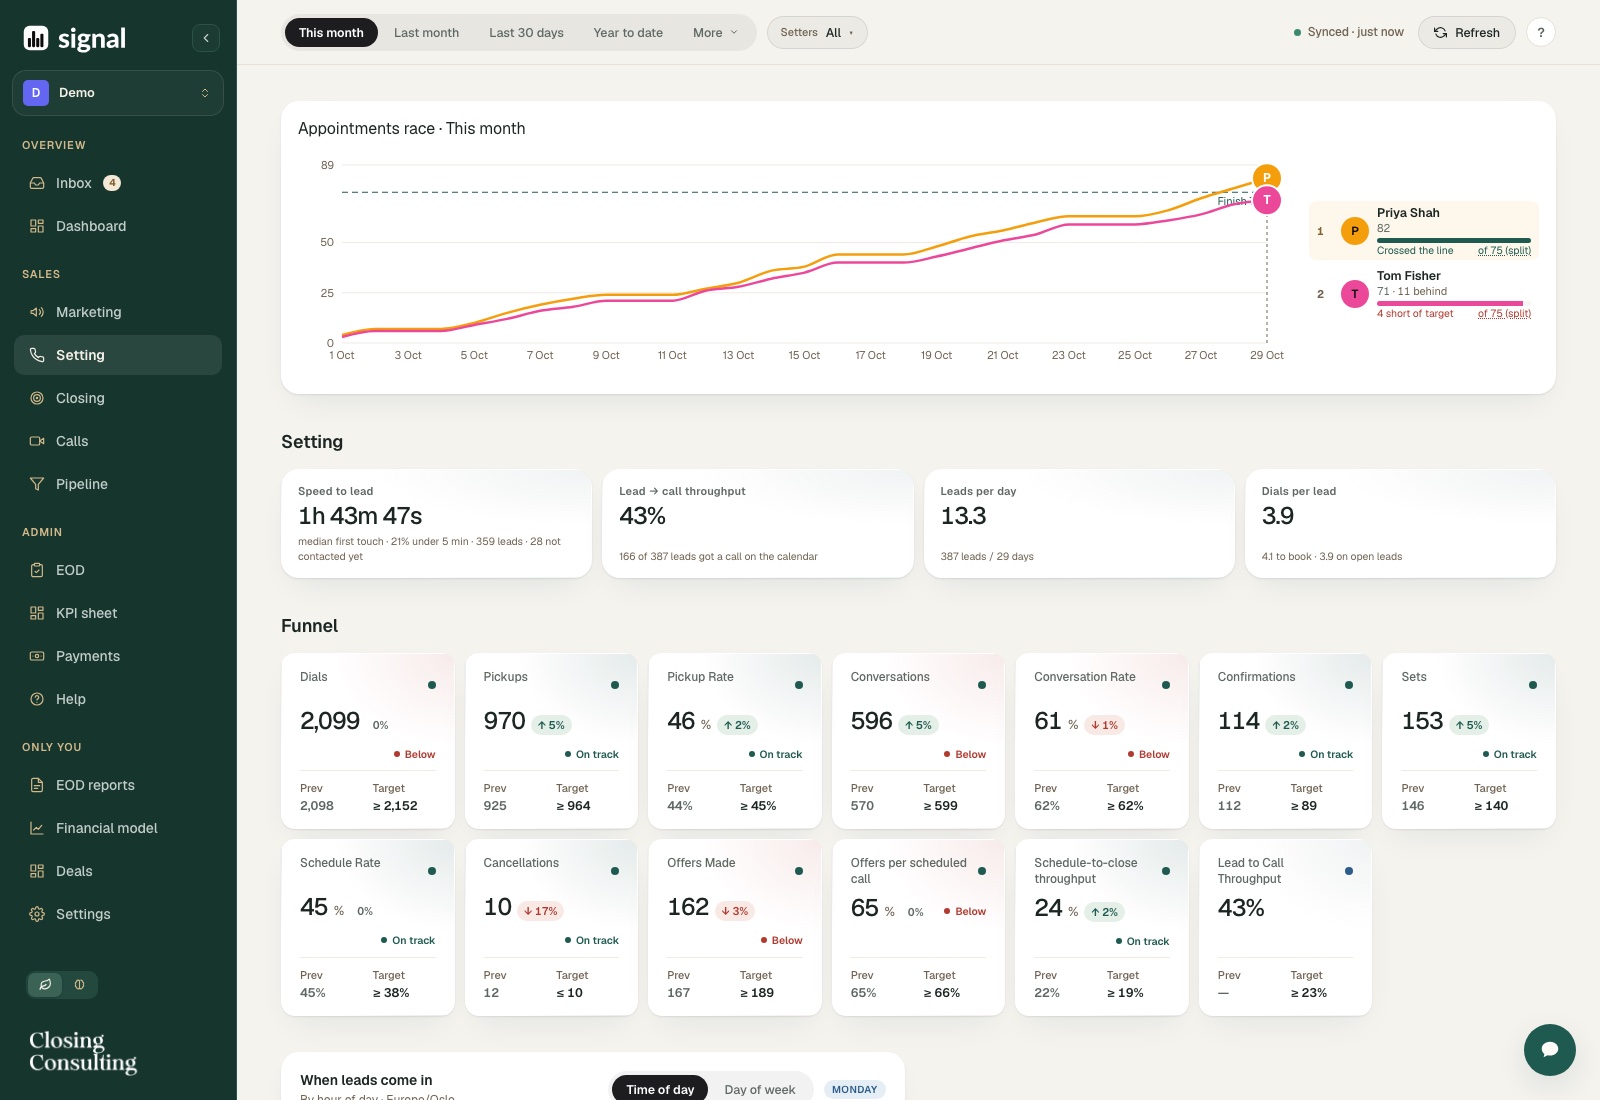Viewport: 1600px width, 1100px height.
Task: Click the question mark help button
Action: tap(1541, 33)
